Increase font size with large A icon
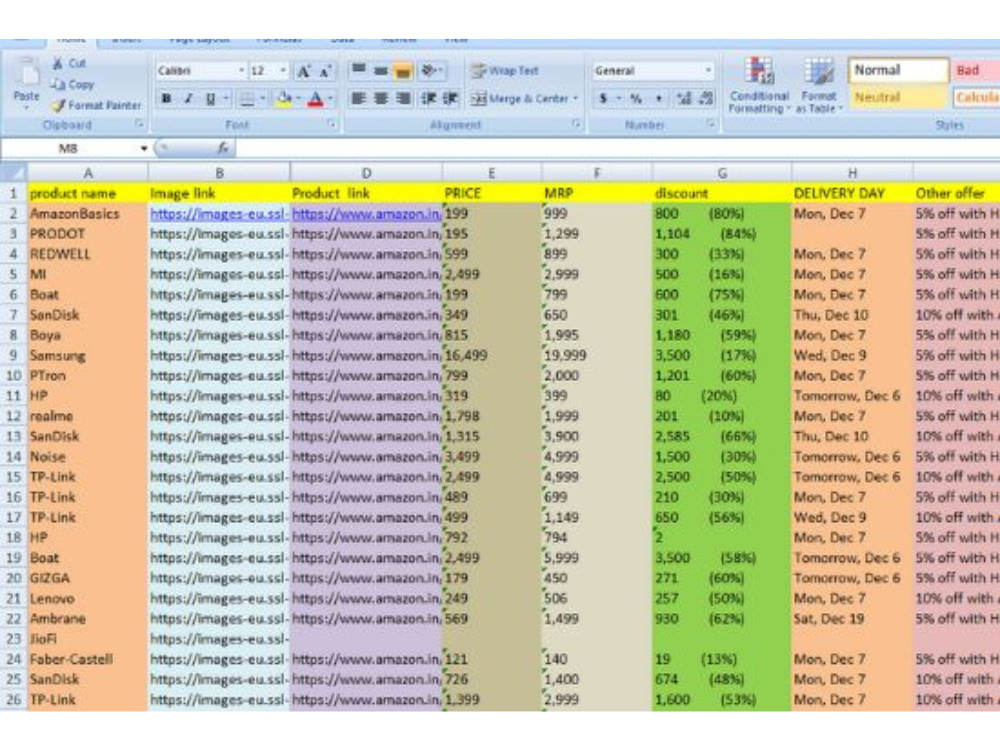The width and height of the screenshot is (1000, 750). 304,71
